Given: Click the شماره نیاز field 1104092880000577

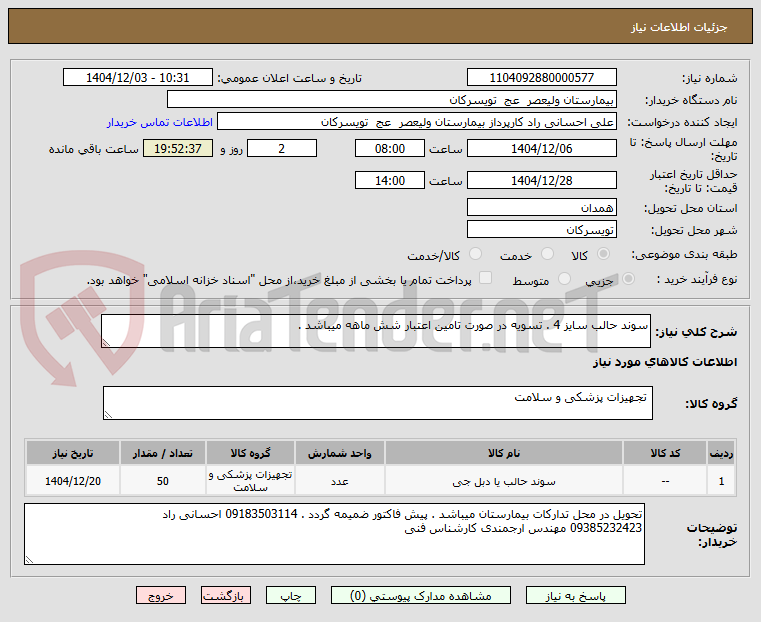Looking at the screenshot, I should [x=542, y=78].
